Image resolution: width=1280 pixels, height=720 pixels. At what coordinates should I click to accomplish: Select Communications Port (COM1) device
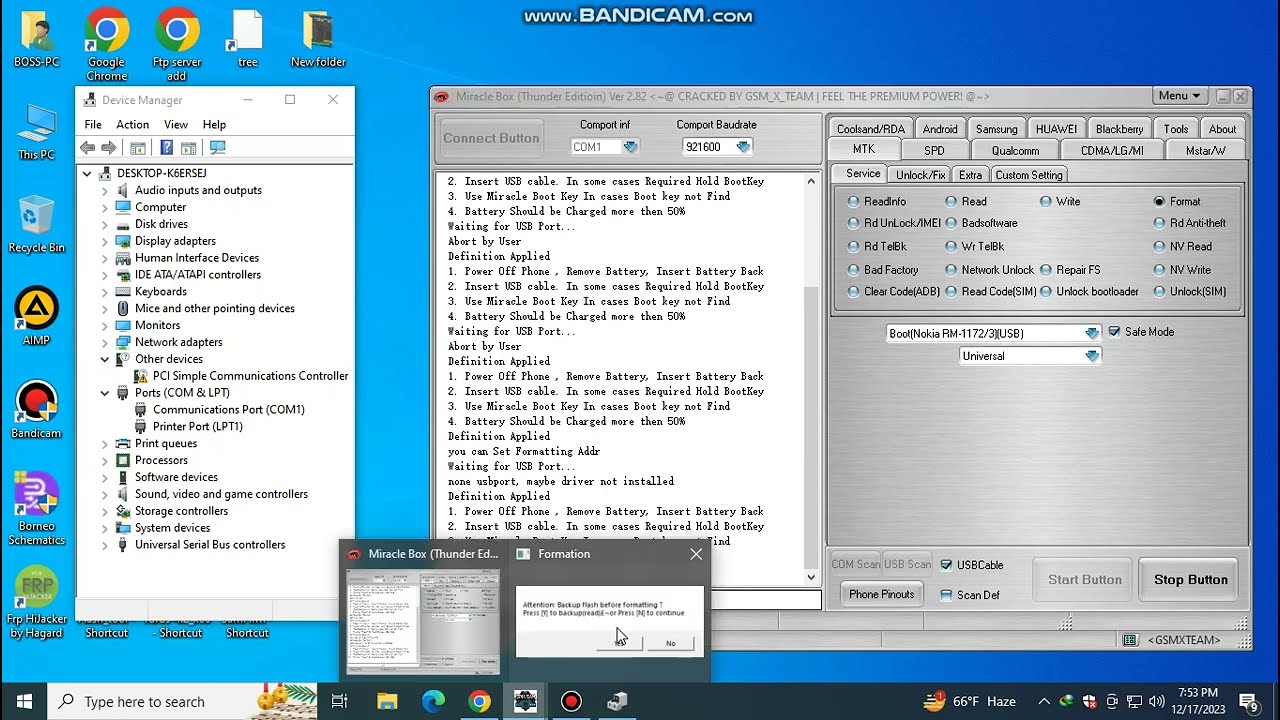coord(228,410)
